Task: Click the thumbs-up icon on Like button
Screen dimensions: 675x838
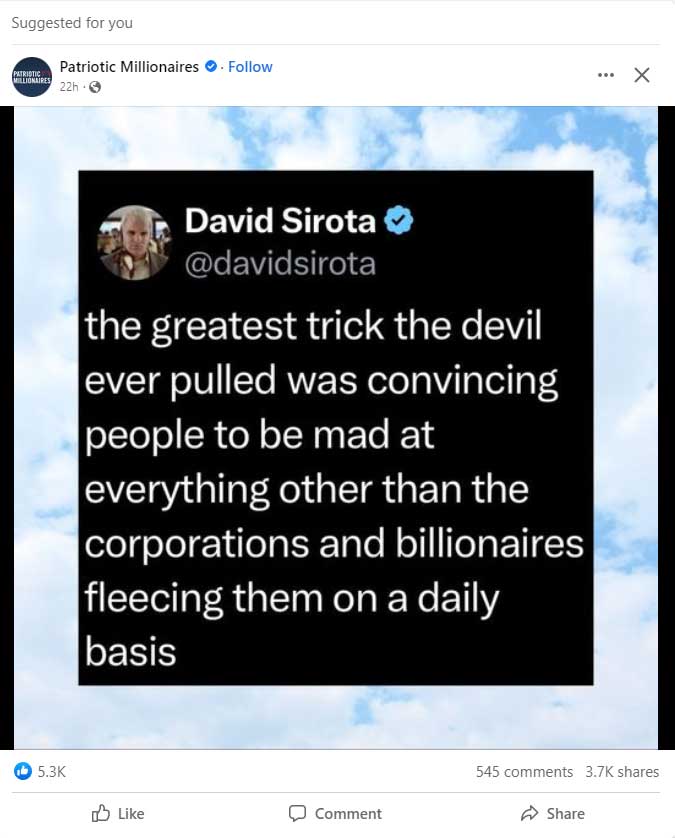Action: pyautogui.click(x=100, y=813)
